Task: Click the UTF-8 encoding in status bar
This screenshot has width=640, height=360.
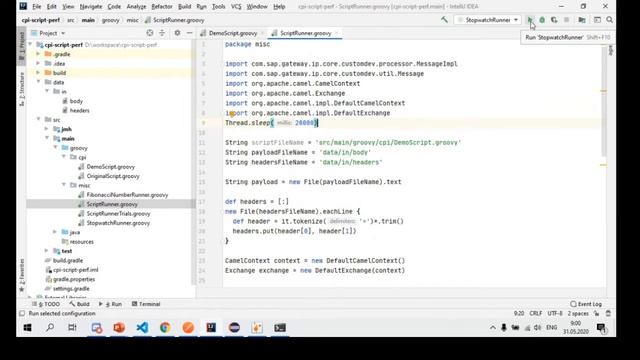Action: pyautogui.click(x=555, y=313)
